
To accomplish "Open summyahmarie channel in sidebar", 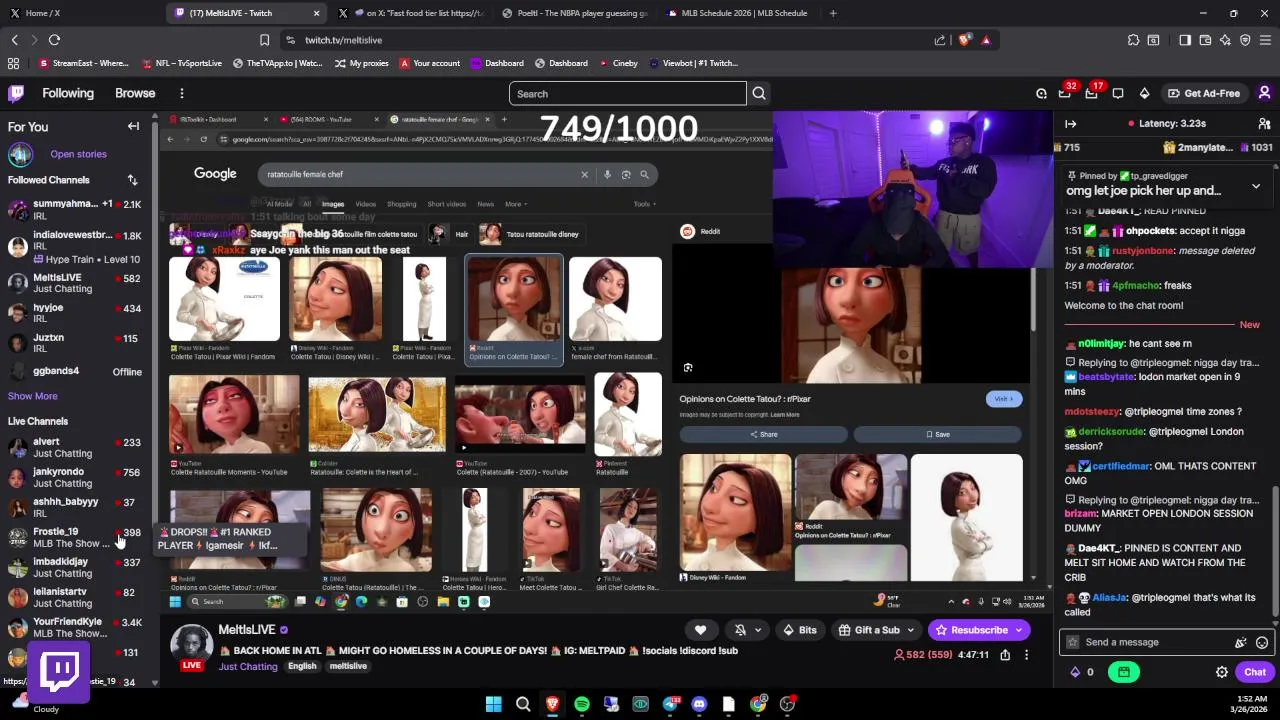I will (75, 210).
